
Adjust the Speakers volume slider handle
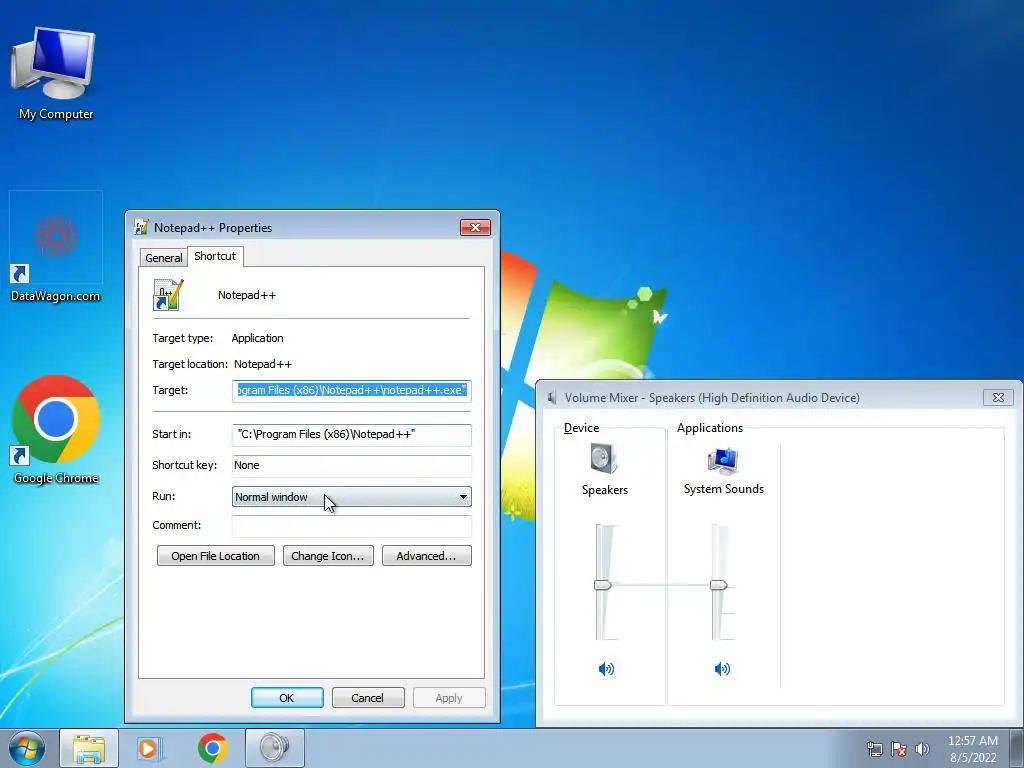[x=603, y=585]
